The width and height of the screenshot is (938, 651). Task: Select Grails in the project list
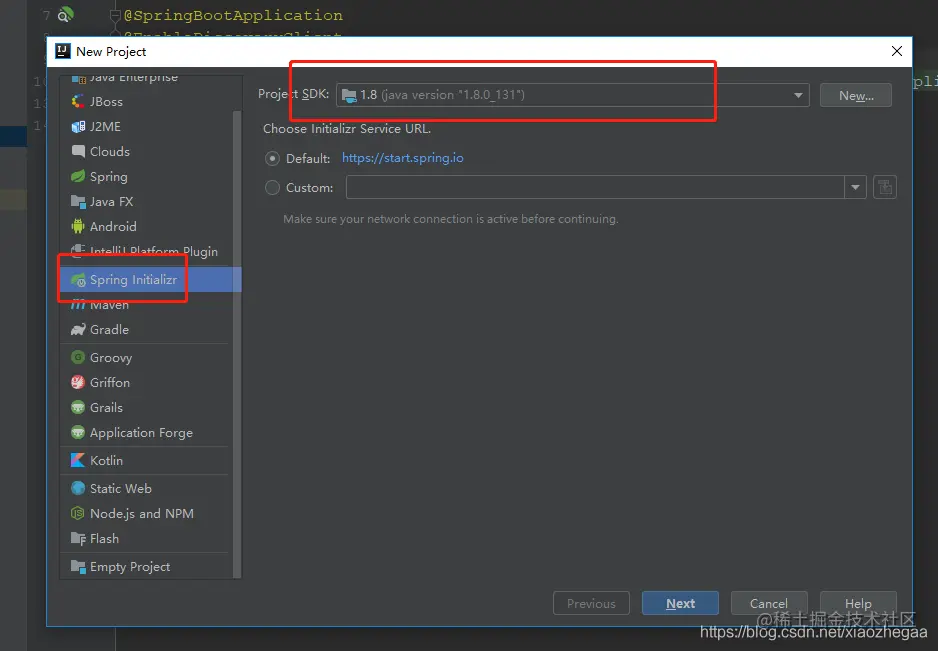[106, 408]
